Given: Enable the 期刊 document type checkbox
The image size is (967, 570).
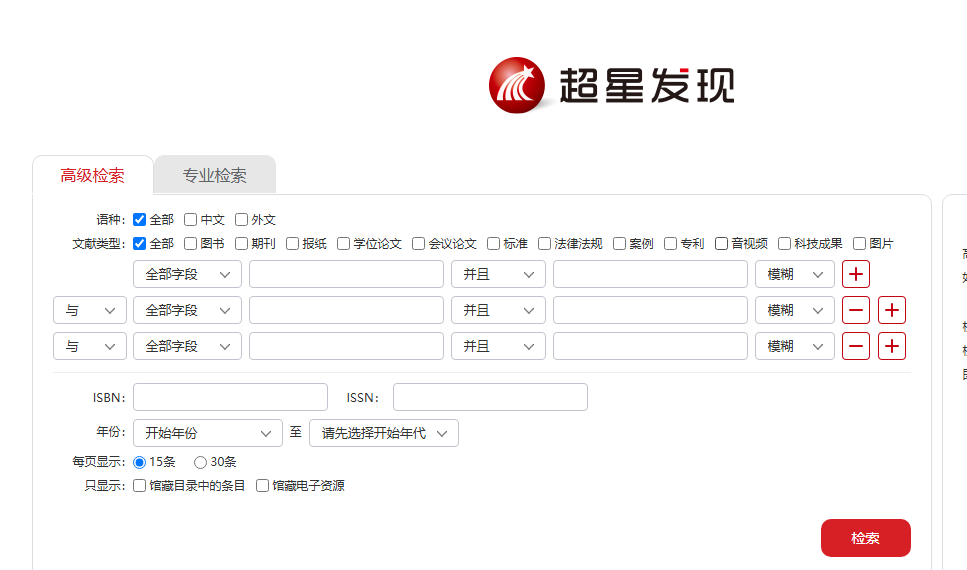Looking at the screenshot, I should click(x=242, y=243).
